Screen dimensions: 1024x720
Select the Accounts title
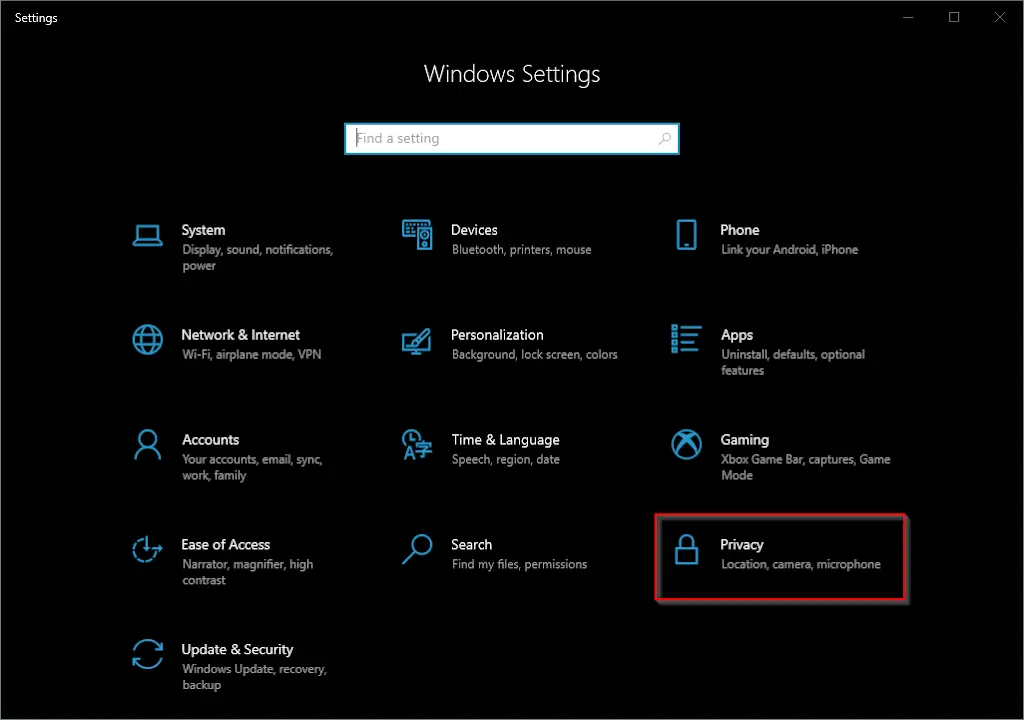pos(210,440)
